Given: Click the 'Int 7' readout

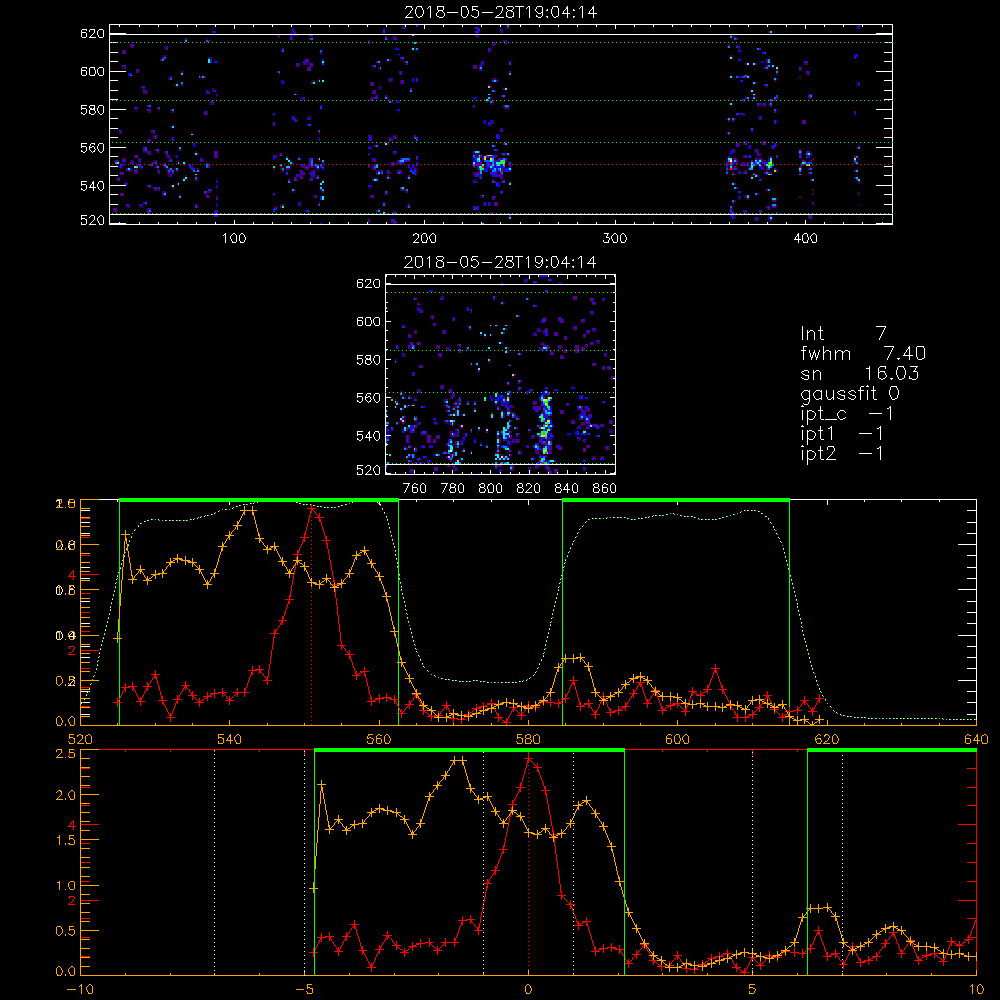Looking at the screenshot, I should click(x=843, y=334).
